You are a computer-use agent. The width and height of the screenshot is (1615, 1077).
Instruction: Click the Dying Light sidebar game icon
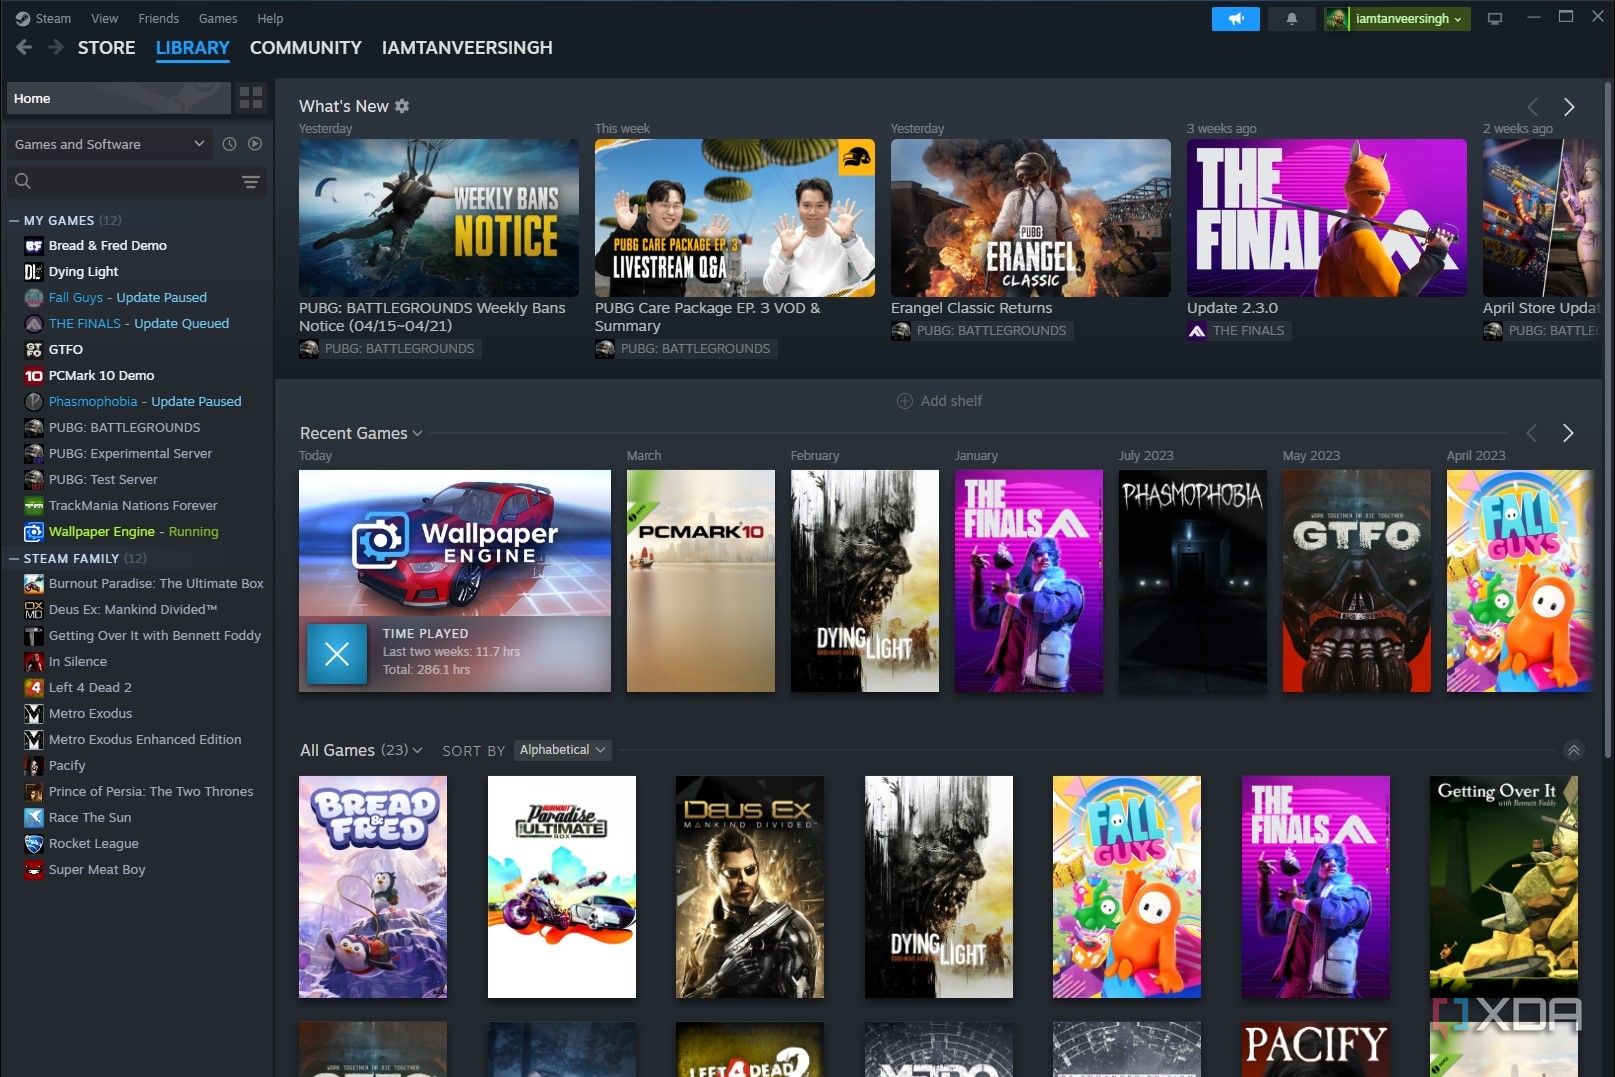pos(33,272)
